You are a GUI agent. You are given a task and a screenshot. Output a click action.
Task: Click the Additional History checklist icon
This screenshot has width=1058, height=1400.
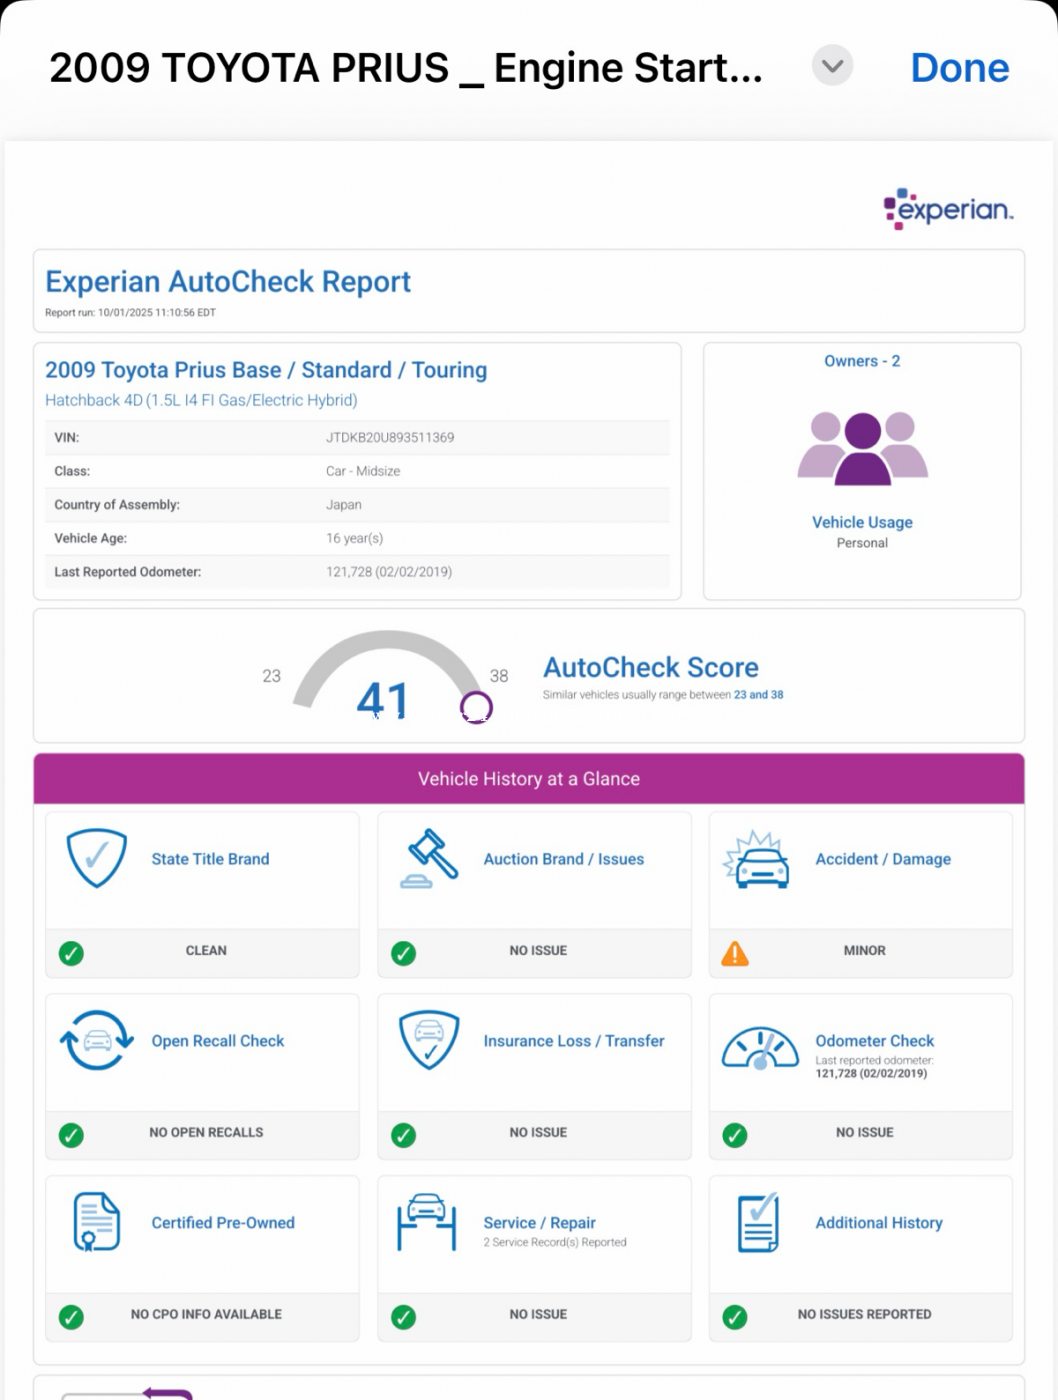click(x=758, y=1222)
